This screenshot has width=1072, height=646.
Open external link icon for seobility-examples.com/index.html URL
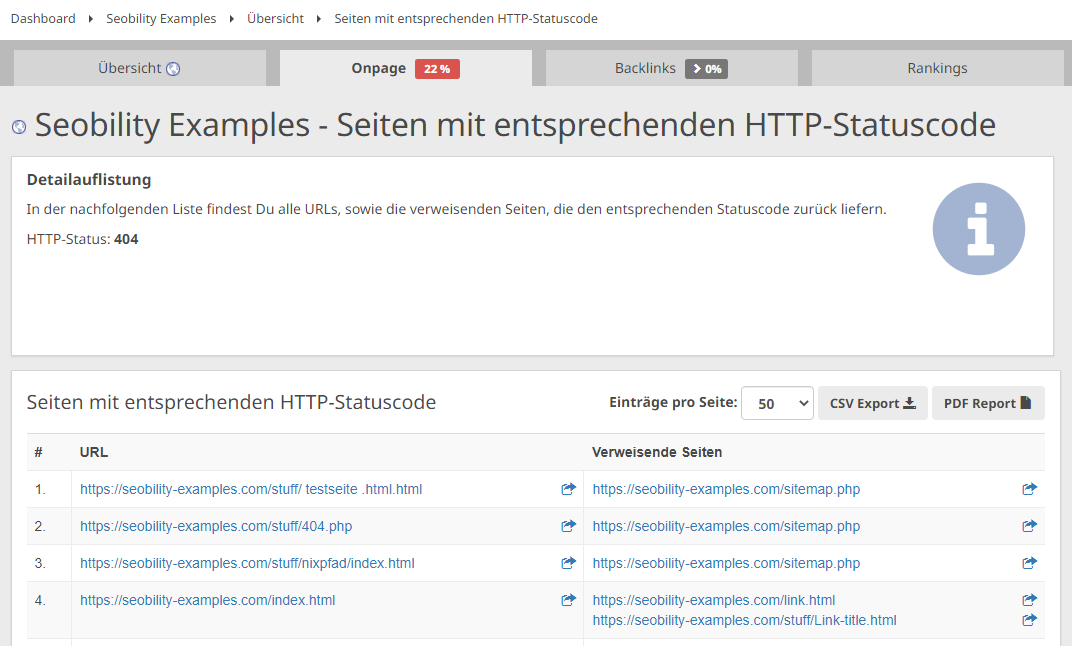pos(568,600)
